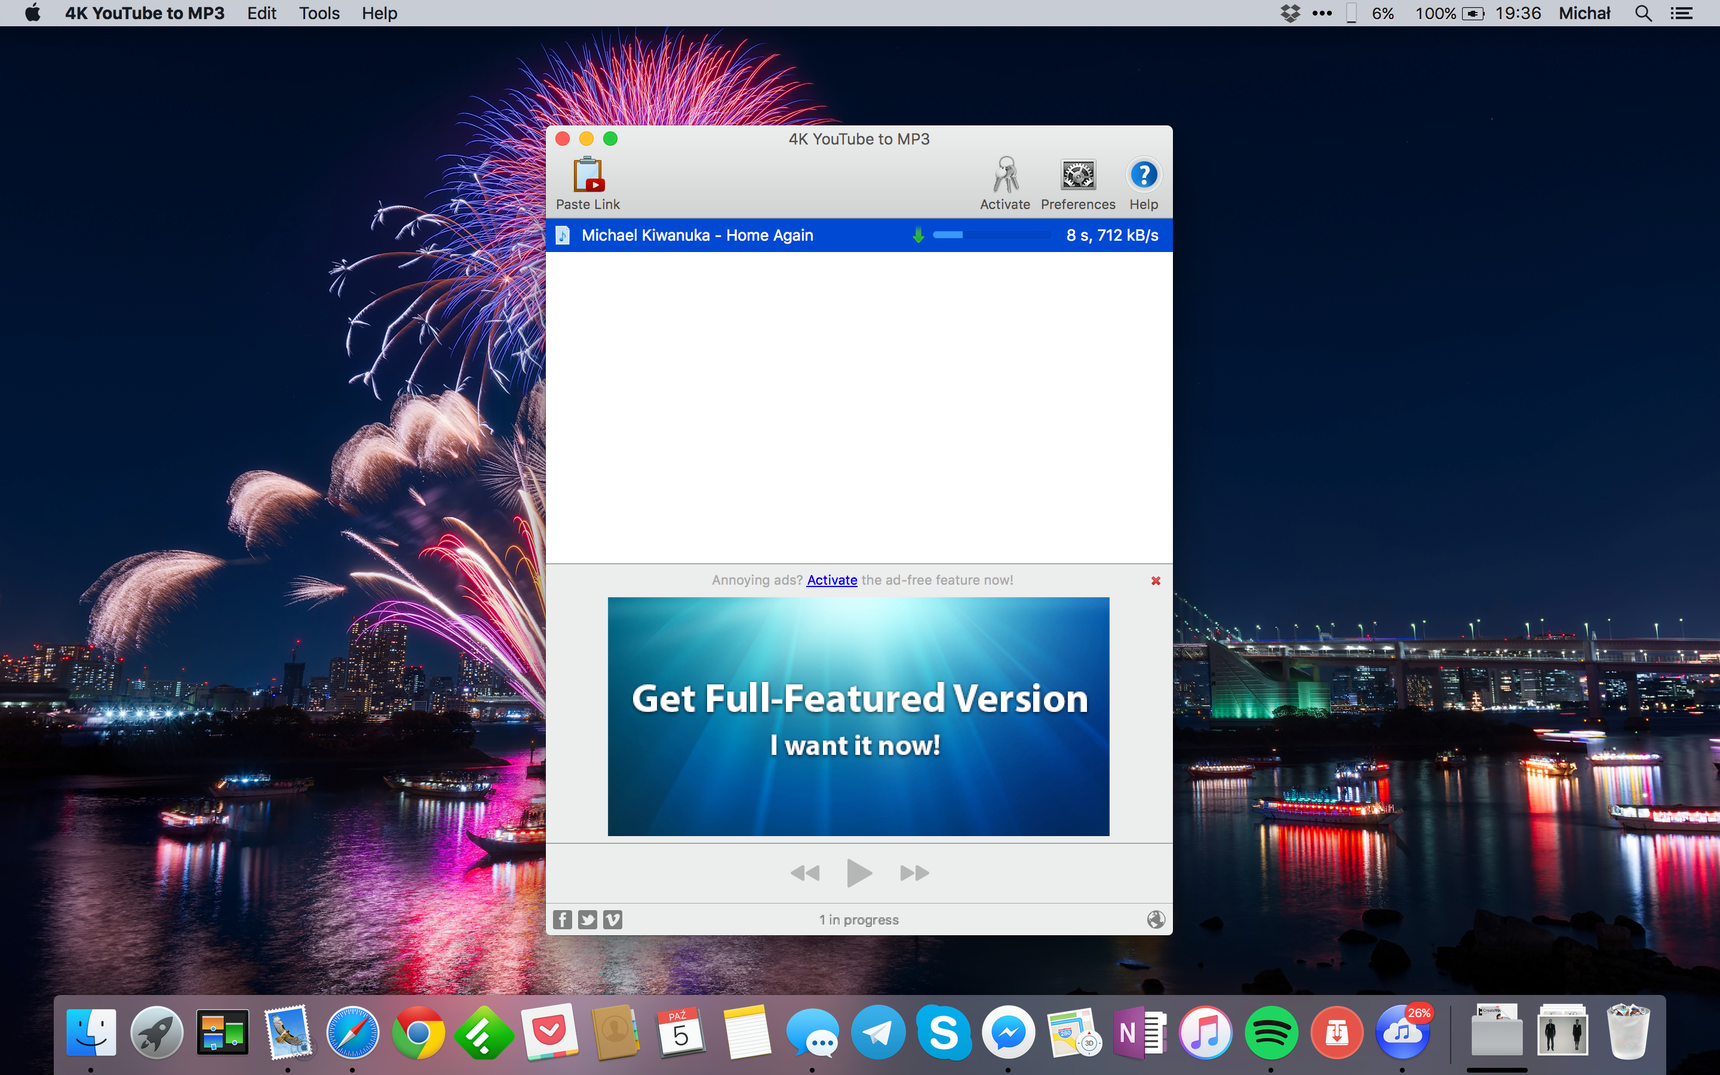
Task: Click the Paste Link toolbar icon
Action: pos(588,175)
